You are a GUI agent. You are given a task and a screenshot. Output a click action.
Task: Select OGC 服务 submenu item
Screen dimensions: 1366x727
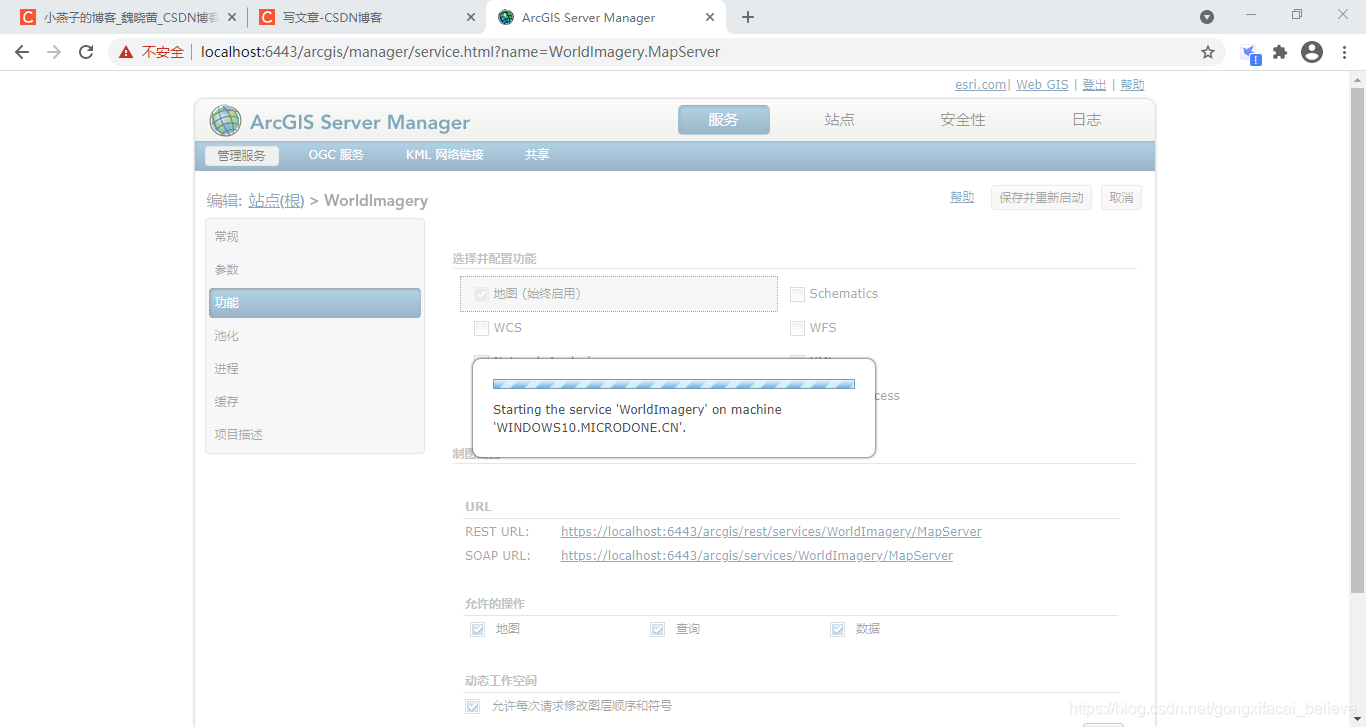pyautogui.click(x=336, y=155)
